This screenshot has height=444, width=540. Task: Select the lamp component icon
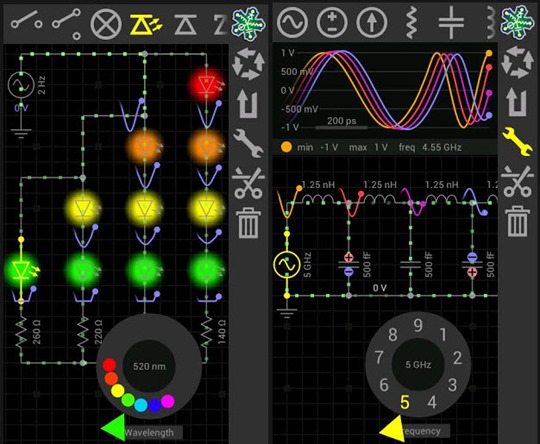click(x=106, y=24)
